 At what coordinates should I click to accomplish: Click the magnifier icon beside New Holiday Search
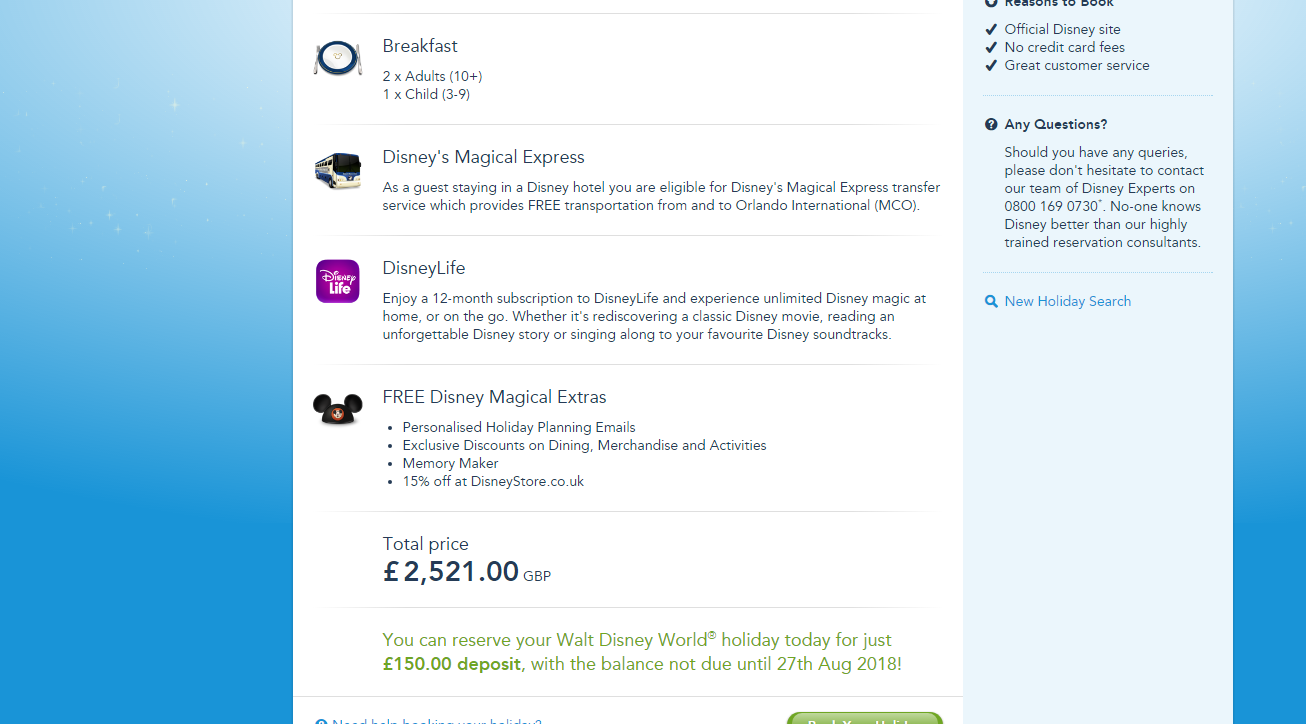(x=991, y=302)
